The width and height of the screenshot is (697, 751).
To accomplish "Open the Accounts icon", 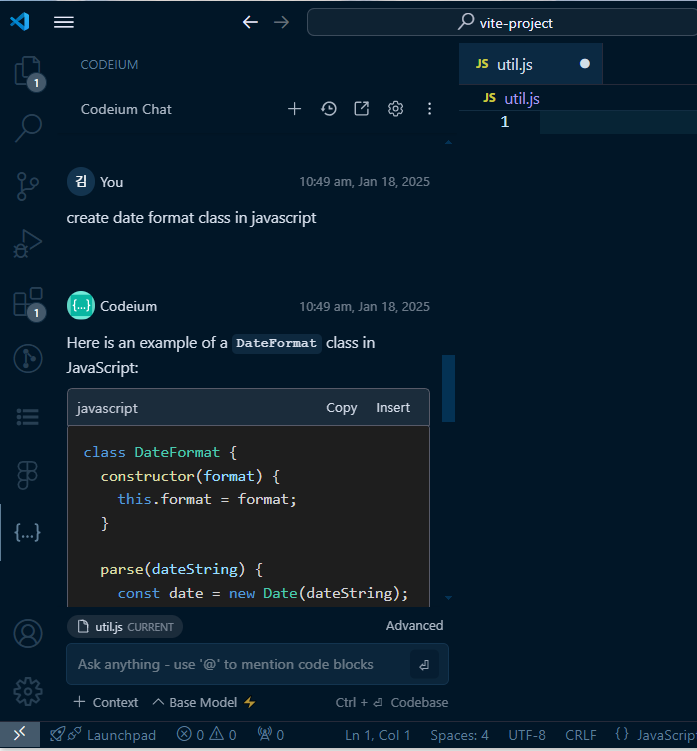I will point(28,633).
